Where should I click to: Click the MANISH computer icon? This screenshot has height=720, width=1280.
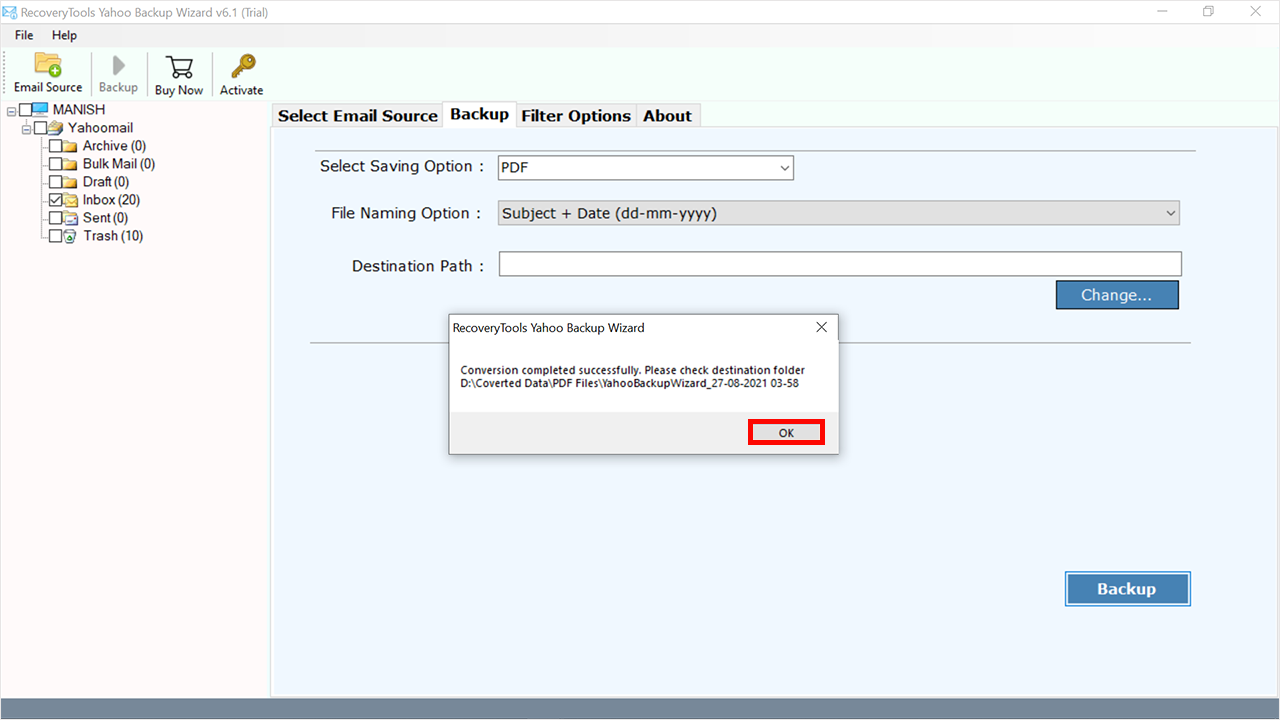41,110
